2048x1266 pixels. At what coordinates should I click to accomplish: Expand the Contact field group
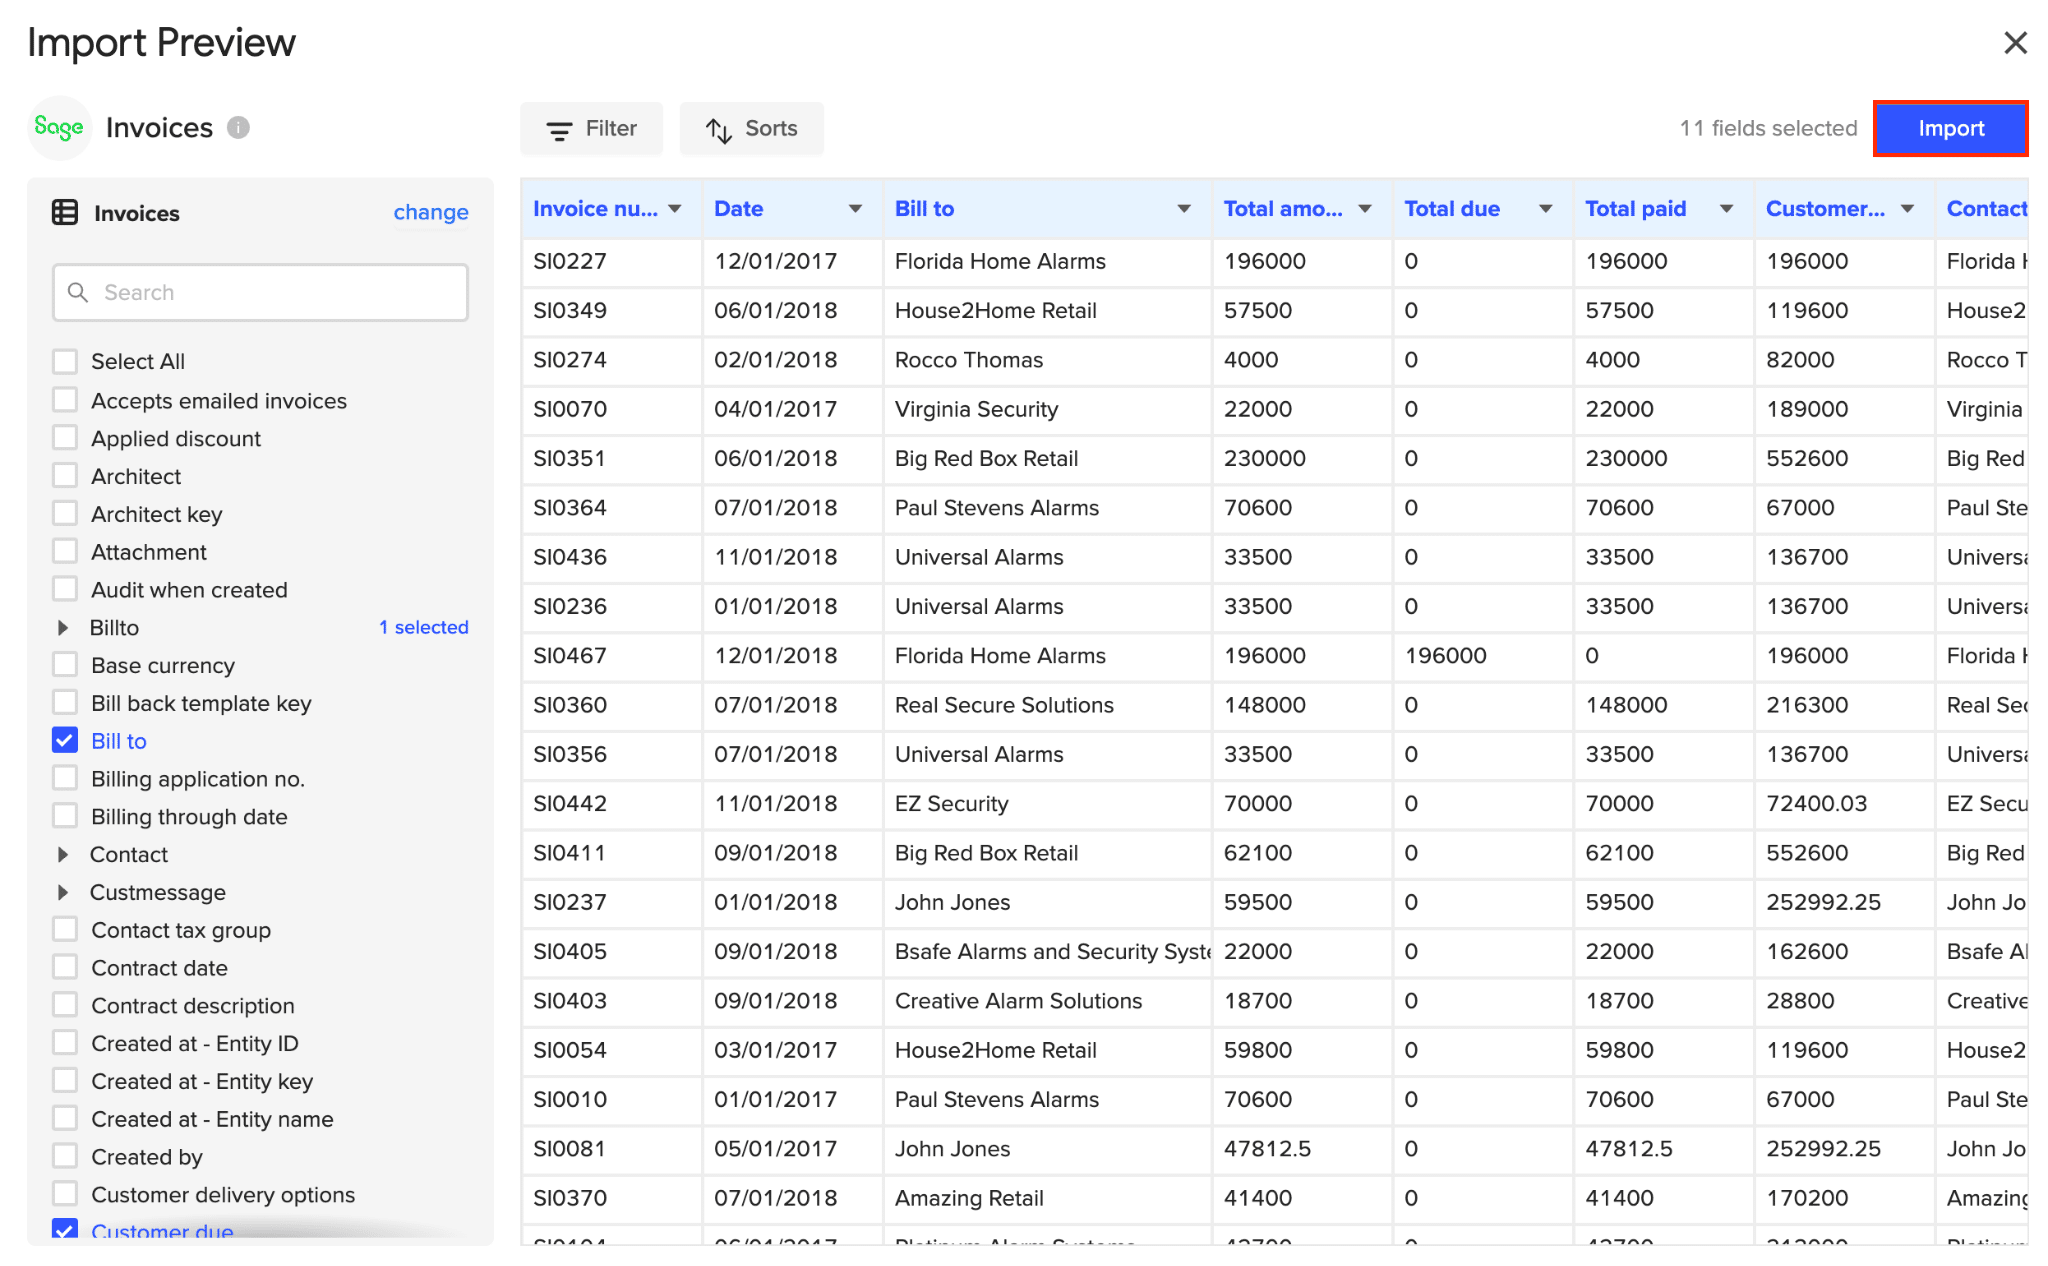(x=63, y=854)
